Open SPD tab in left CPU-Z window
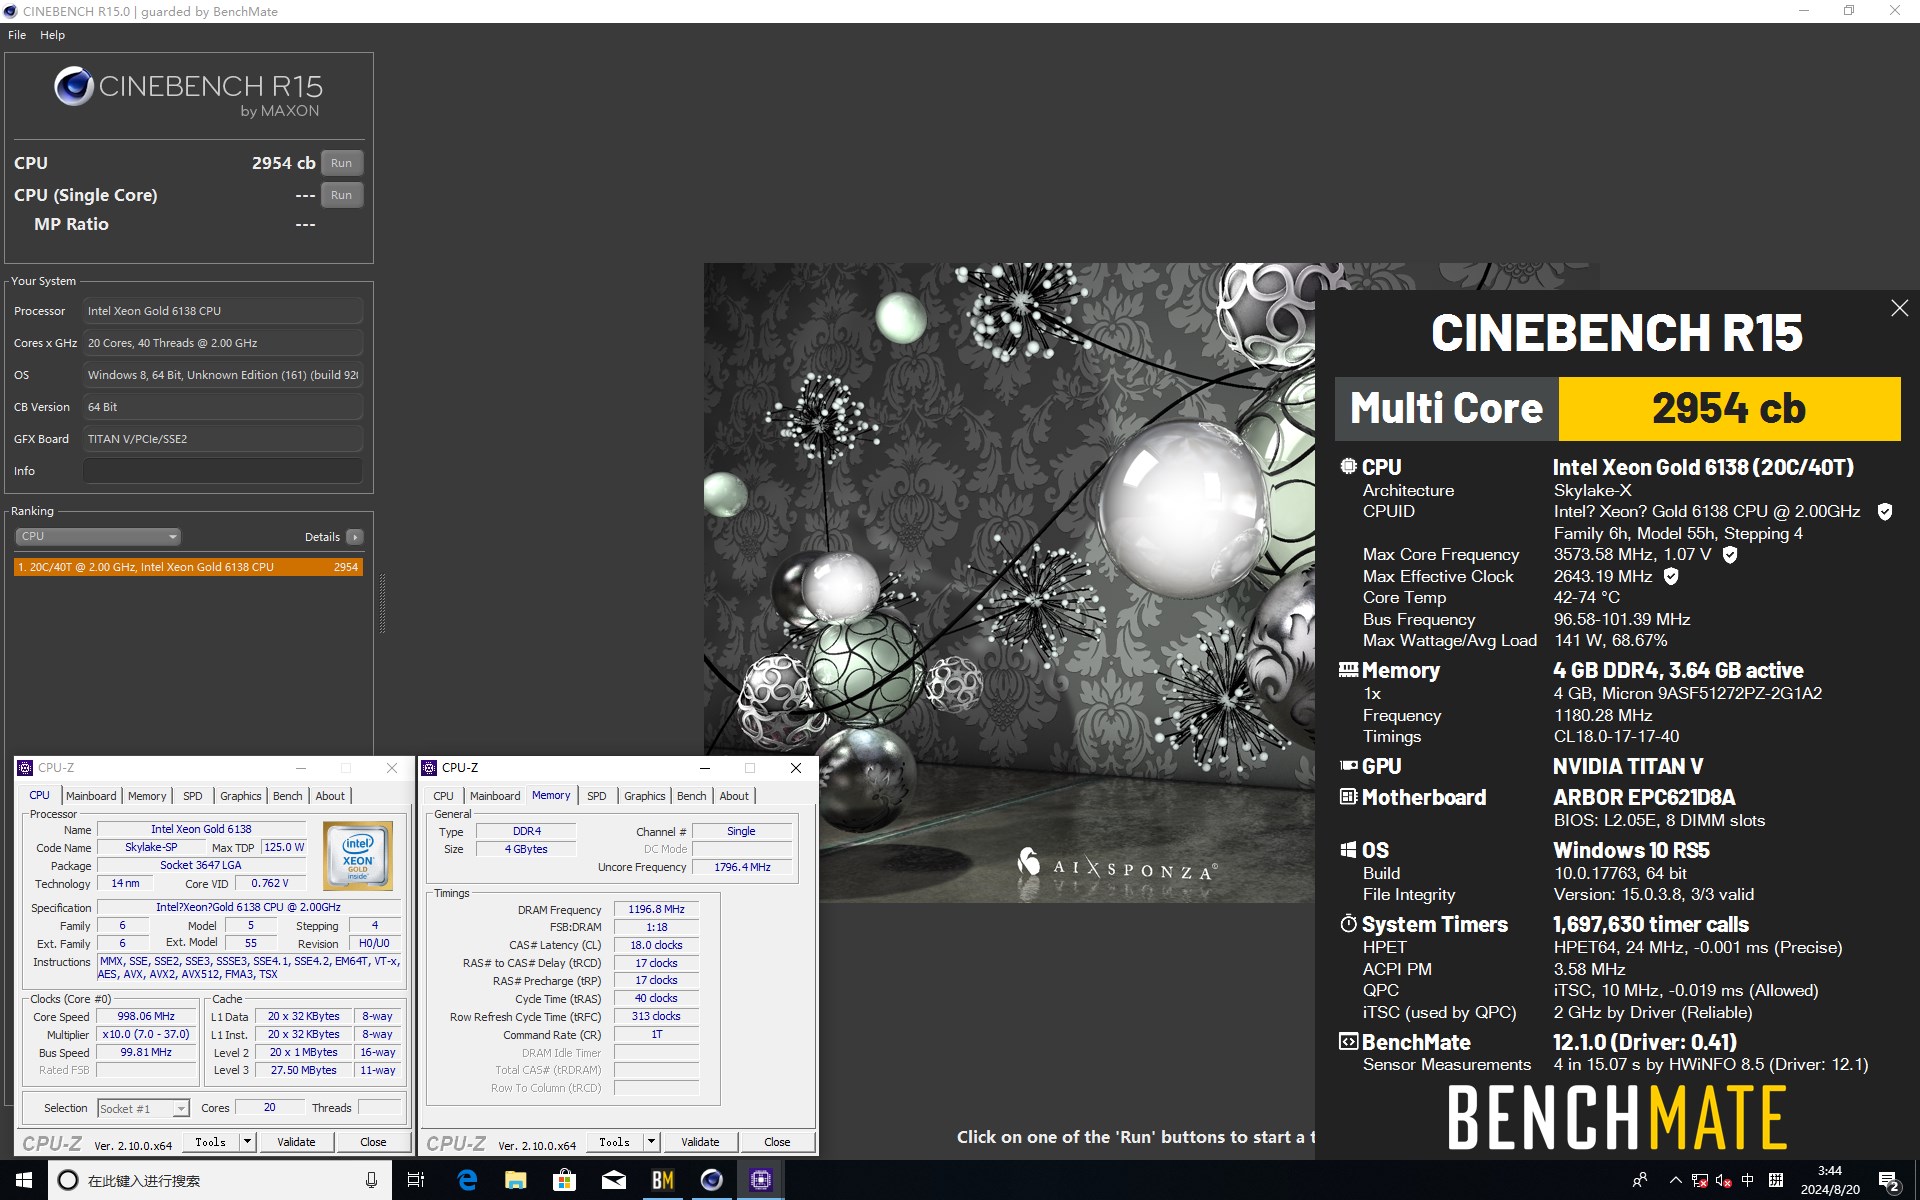Viewport: 1920px width, 1200px height. pyautogui.click(x=193, y=796)
